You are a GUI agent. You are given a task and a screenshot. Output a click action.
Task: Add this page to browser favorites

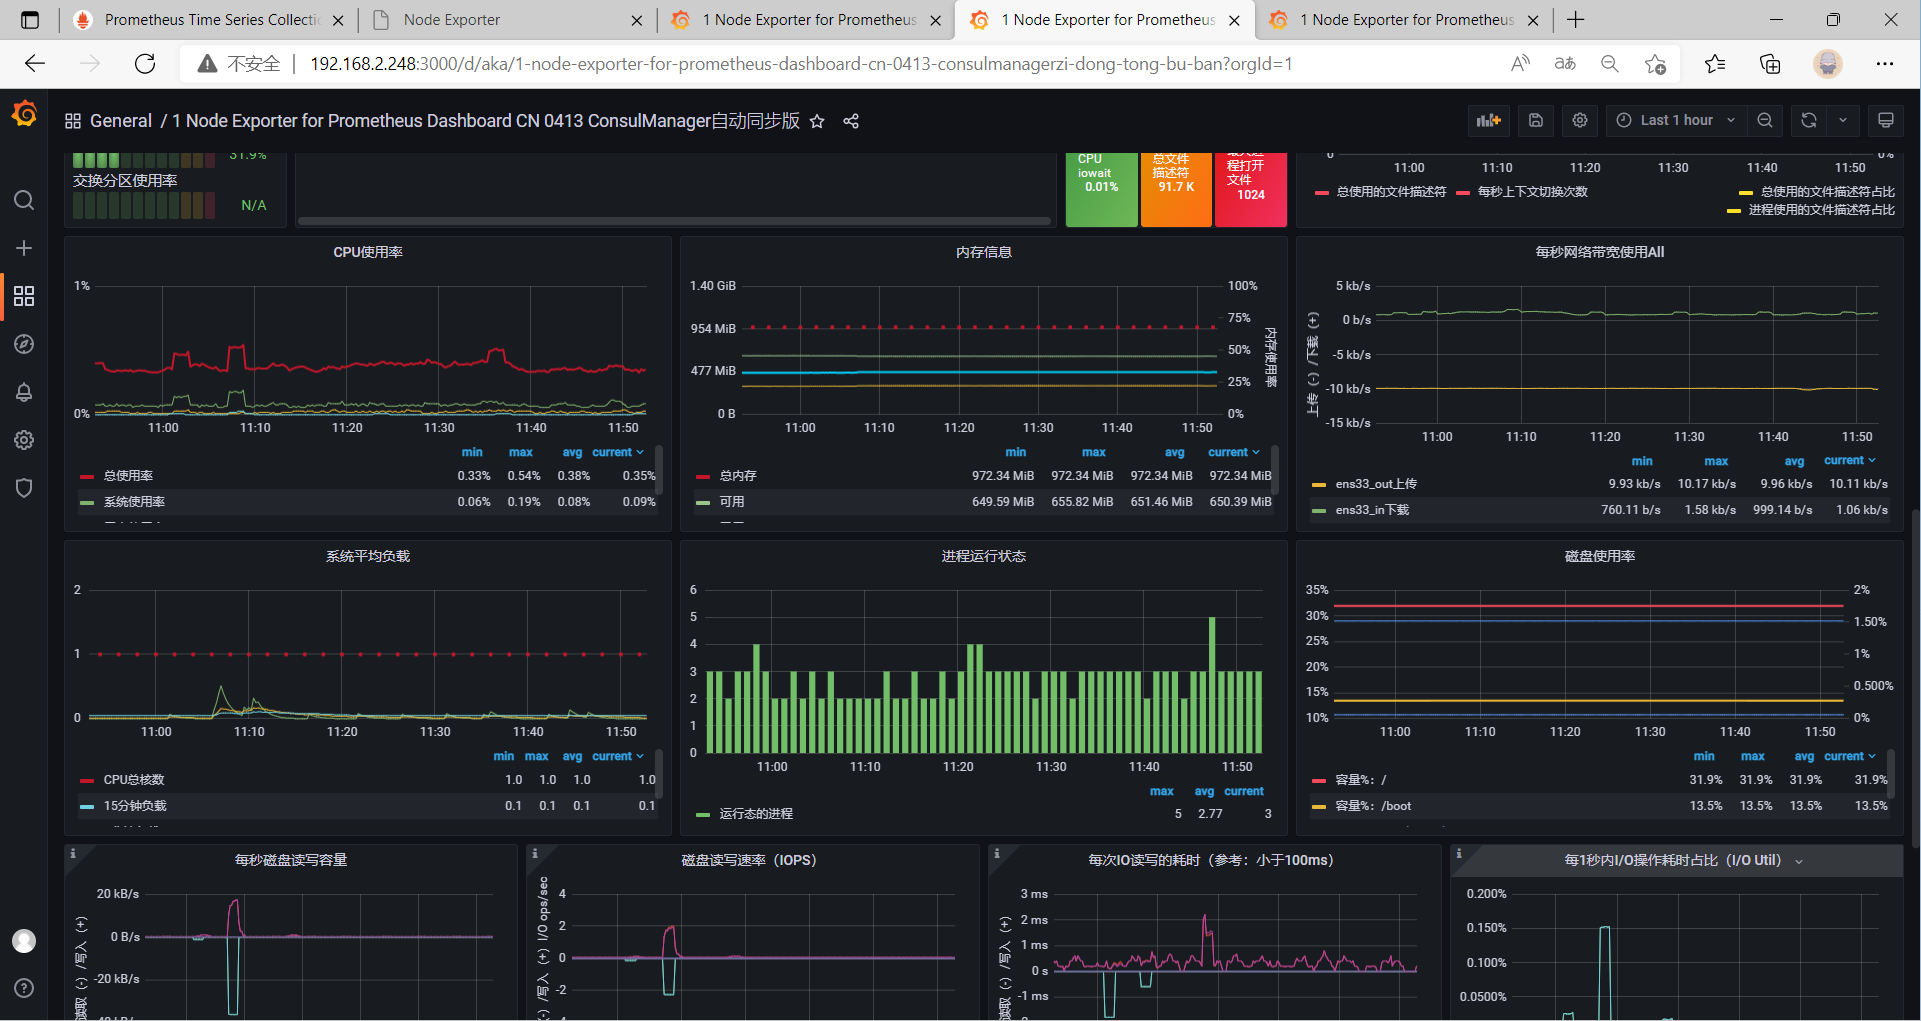click(x=1655, y=64)
